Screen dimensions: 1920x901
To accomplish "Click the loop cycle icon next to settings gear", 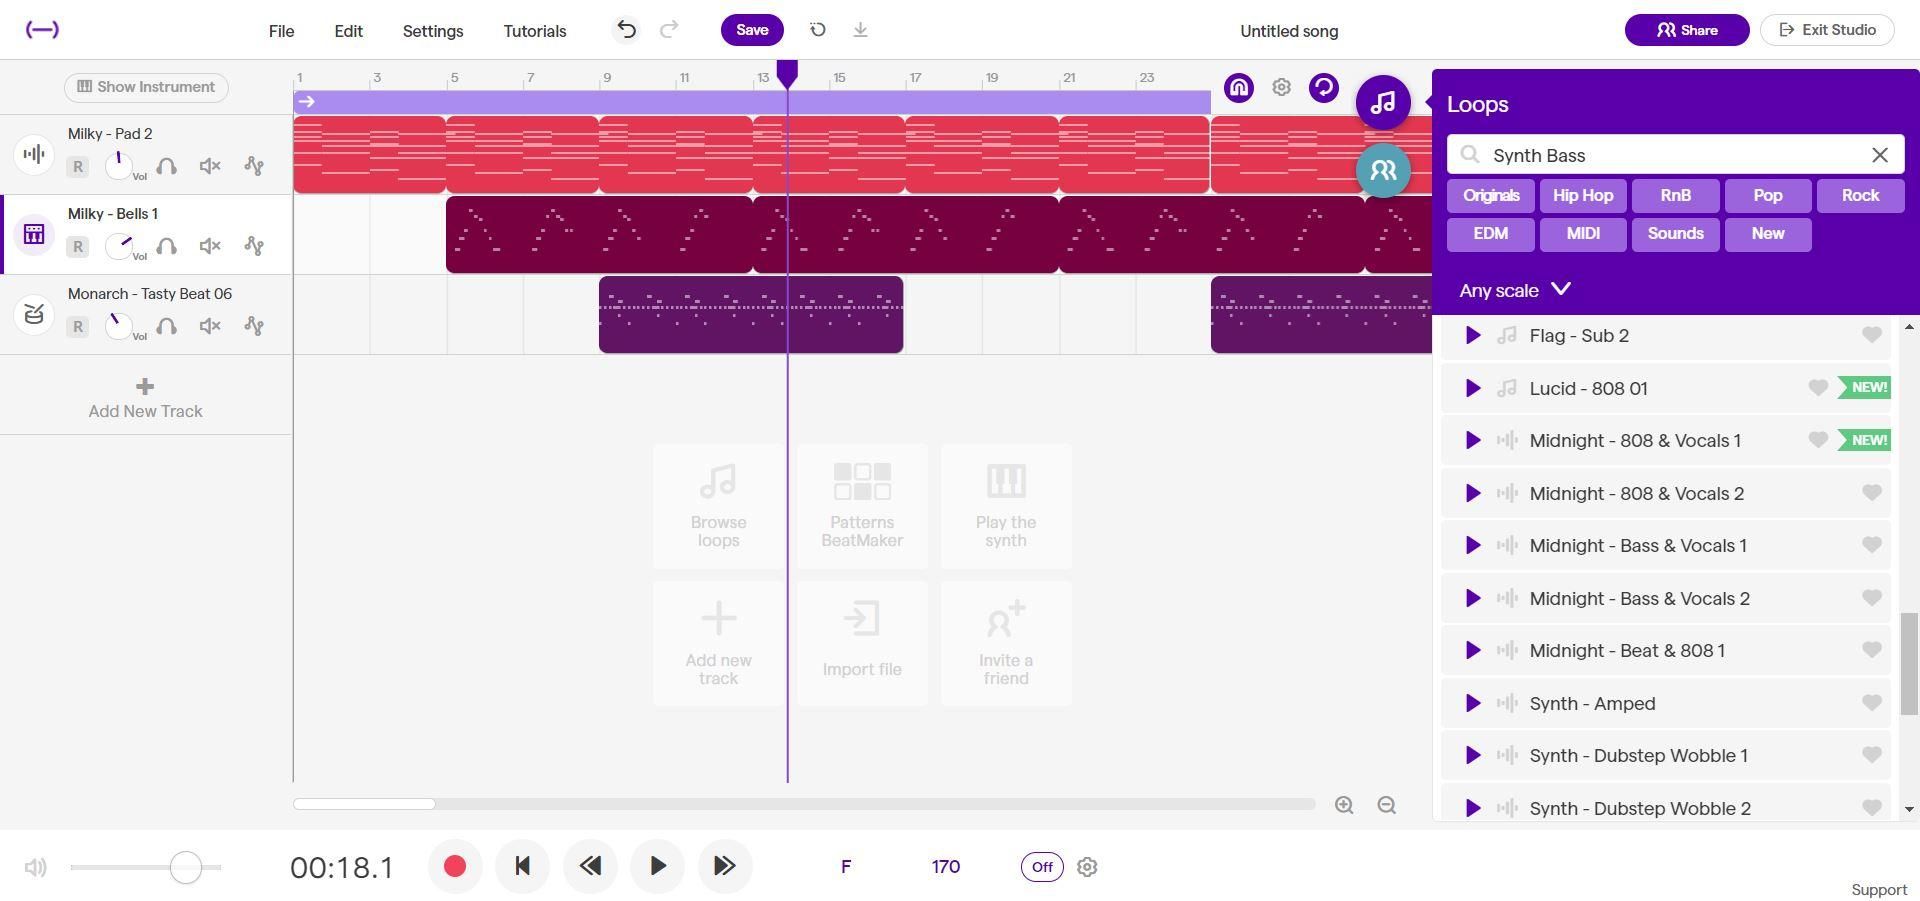I will click(x=1323, y=87).
